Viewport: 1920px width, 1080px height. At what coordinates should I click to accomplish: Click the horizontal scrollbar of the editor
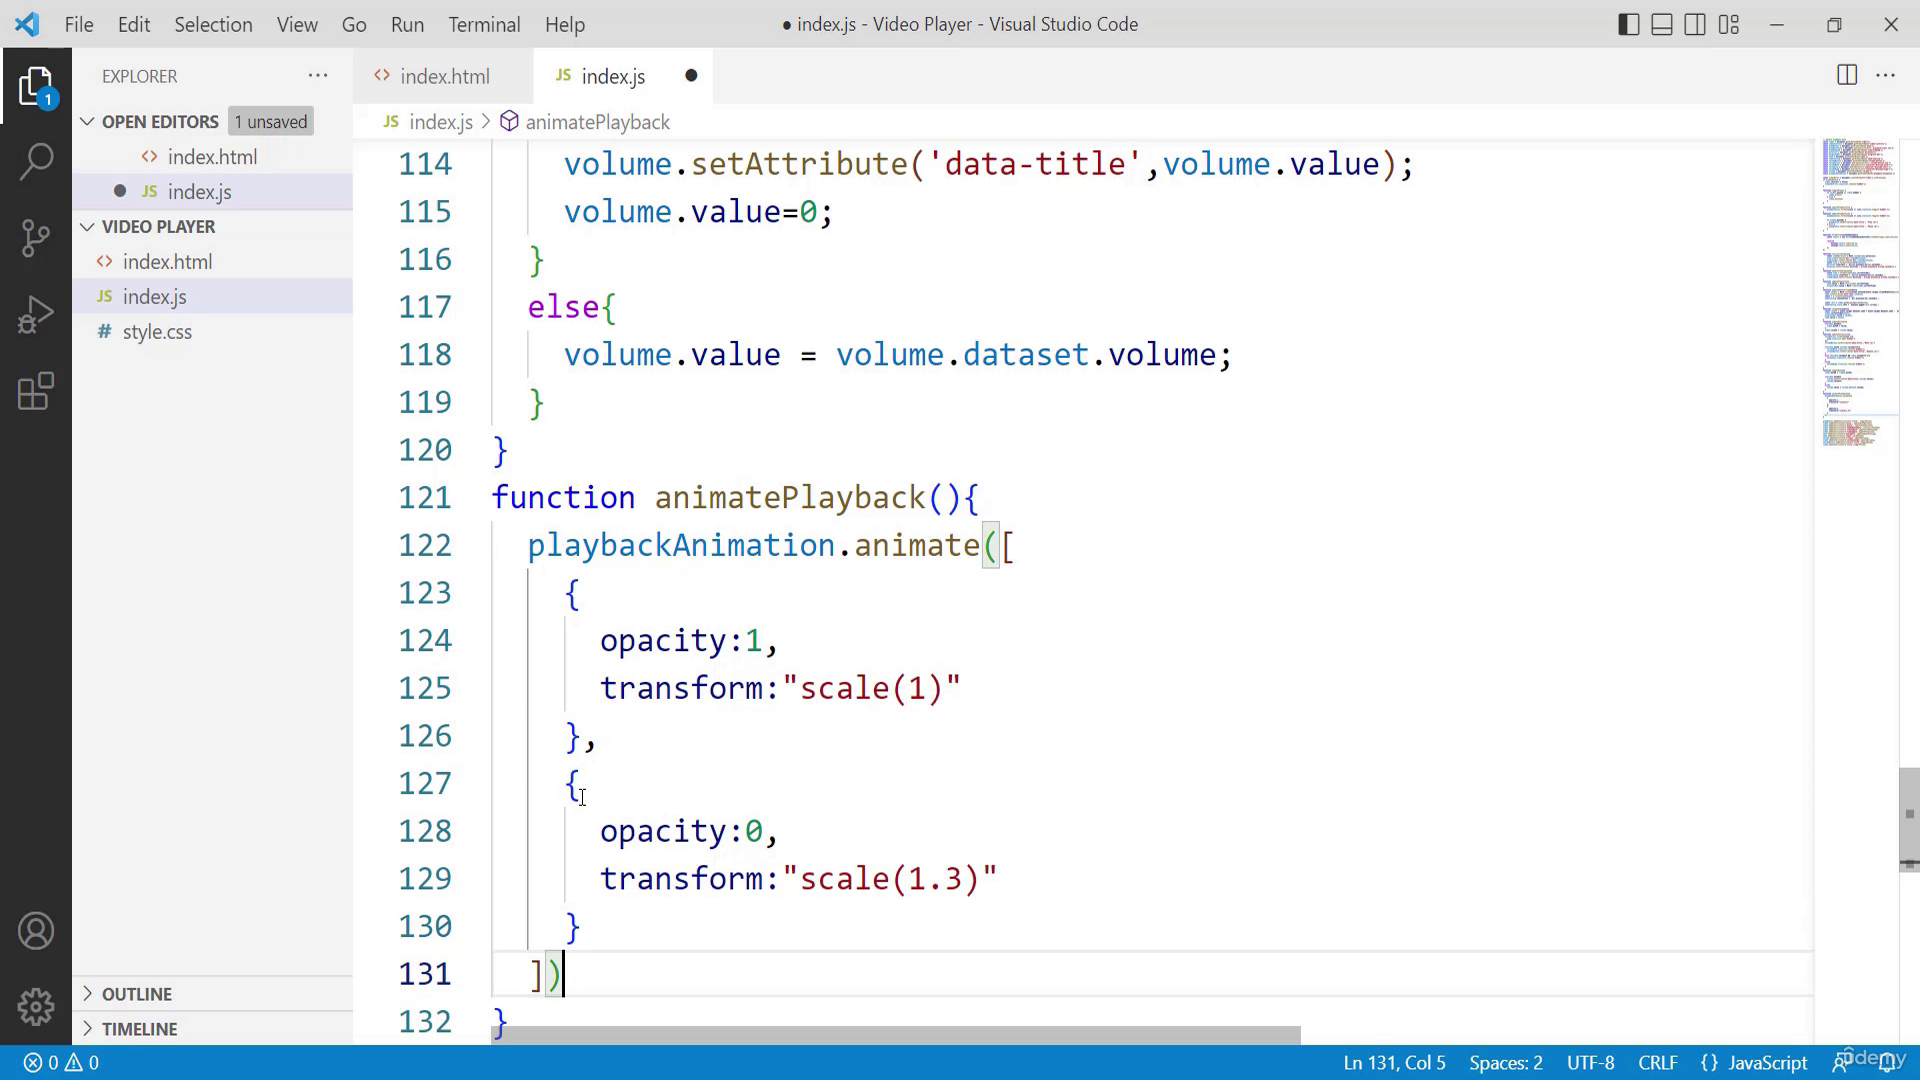coord(896,1035)
